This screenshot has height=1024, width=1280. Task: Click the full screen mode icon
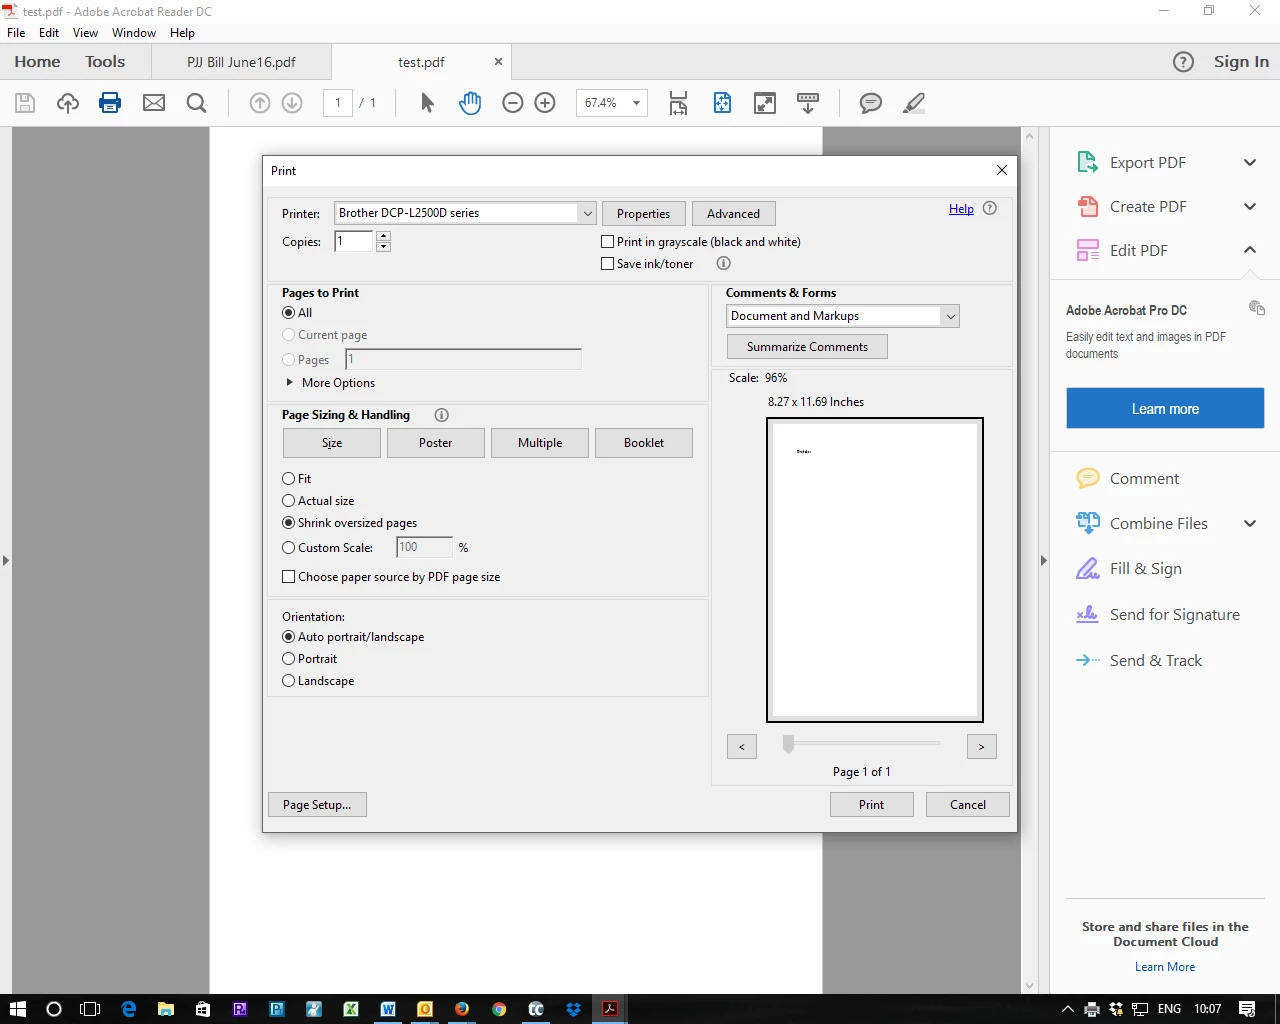point(765,103)
